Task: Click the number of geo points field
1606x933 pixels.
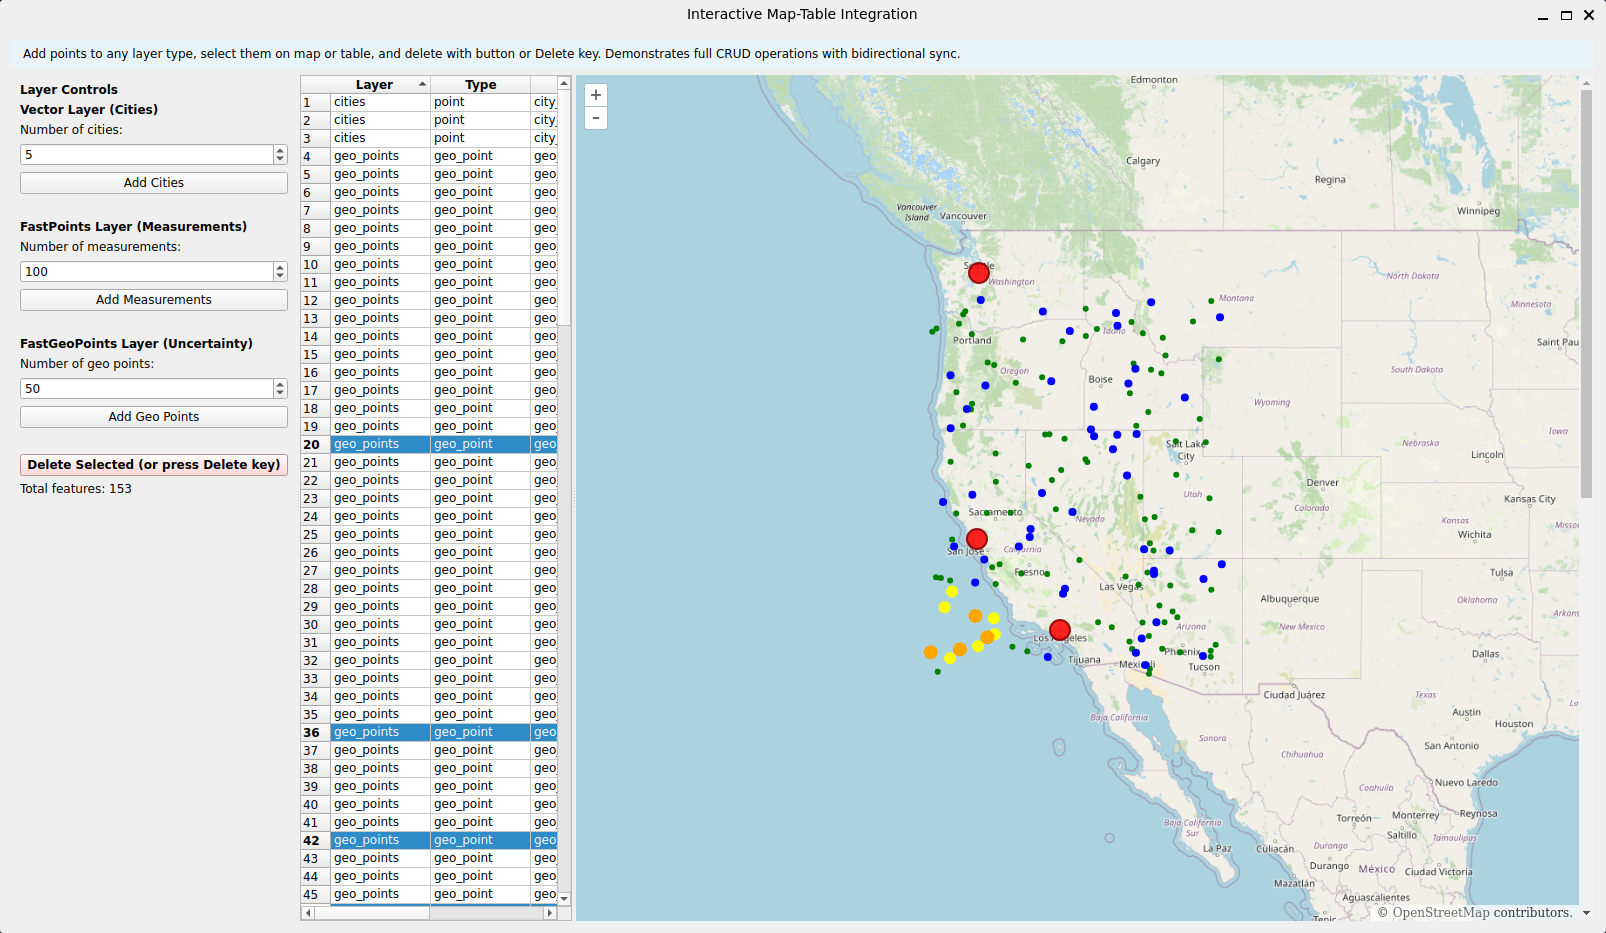Action: point(147,389)
